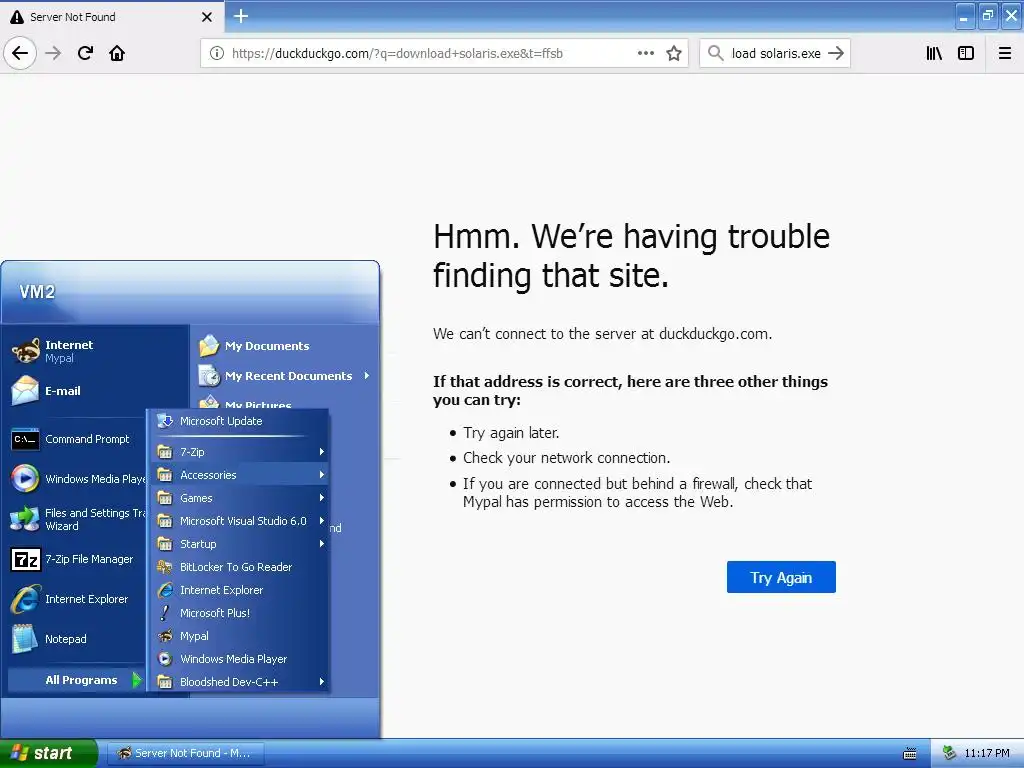This screenshot has width=1024, height=768.
Task: Open Files and Settings Transfer Wizard
Action: 76,519
